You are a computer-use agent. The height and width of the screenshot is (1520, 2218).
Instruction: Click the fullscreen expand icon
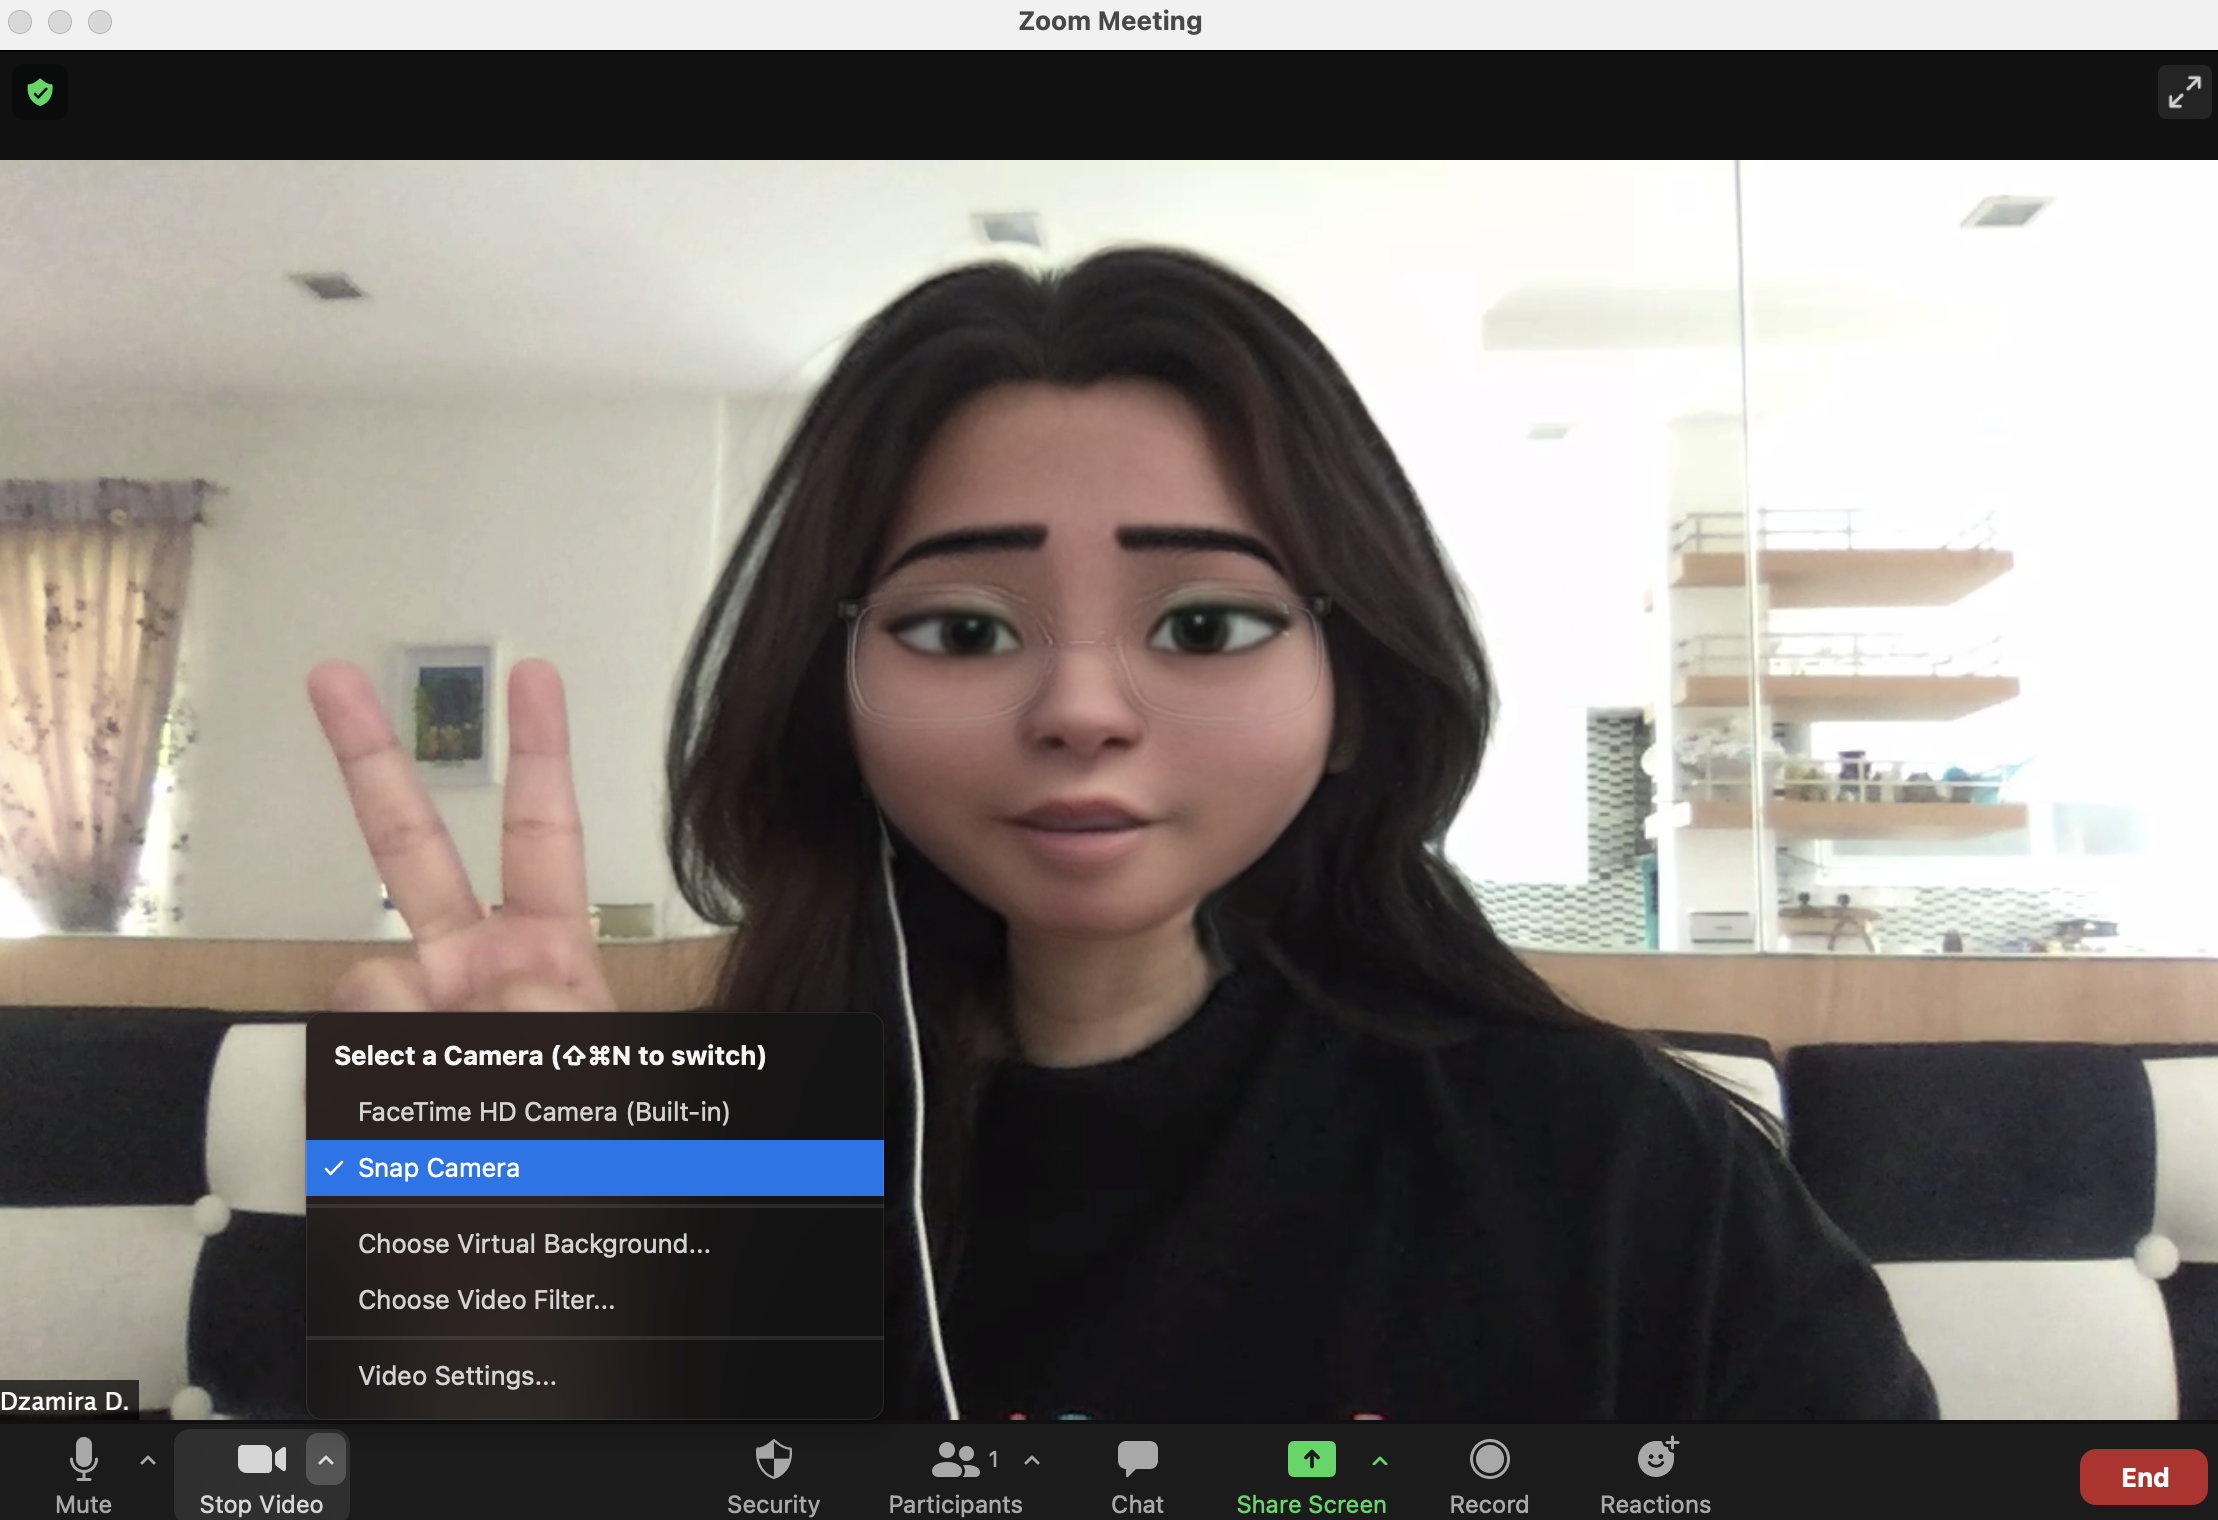point(2186,91)
